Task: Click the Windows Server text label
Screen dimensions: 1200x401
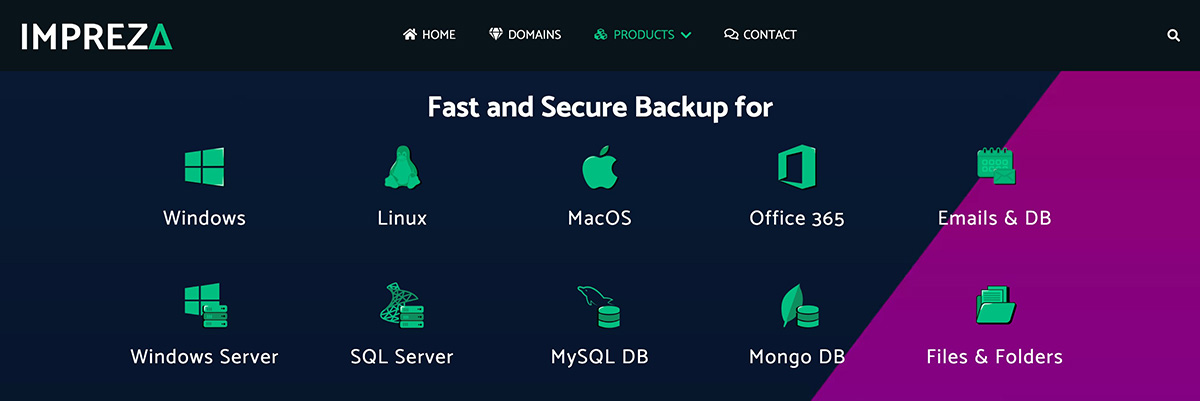Action: [204, 356]
